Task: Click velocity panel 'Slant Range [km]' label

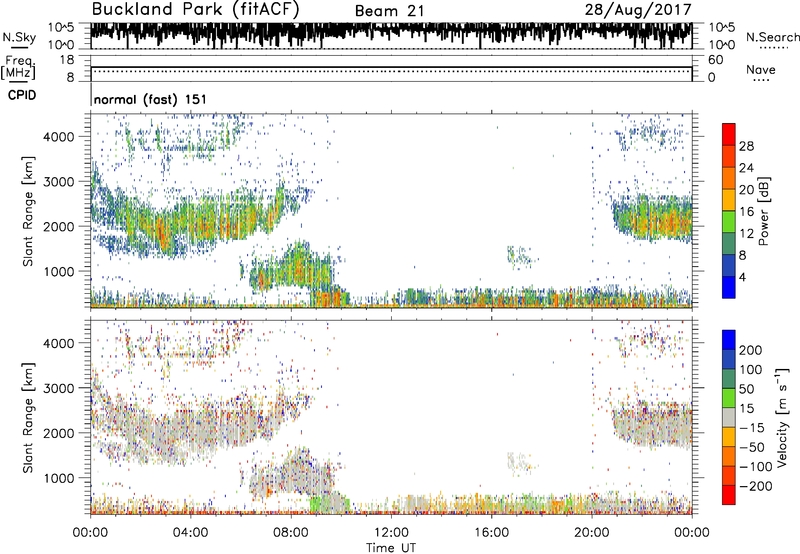Action: point(28,418)
